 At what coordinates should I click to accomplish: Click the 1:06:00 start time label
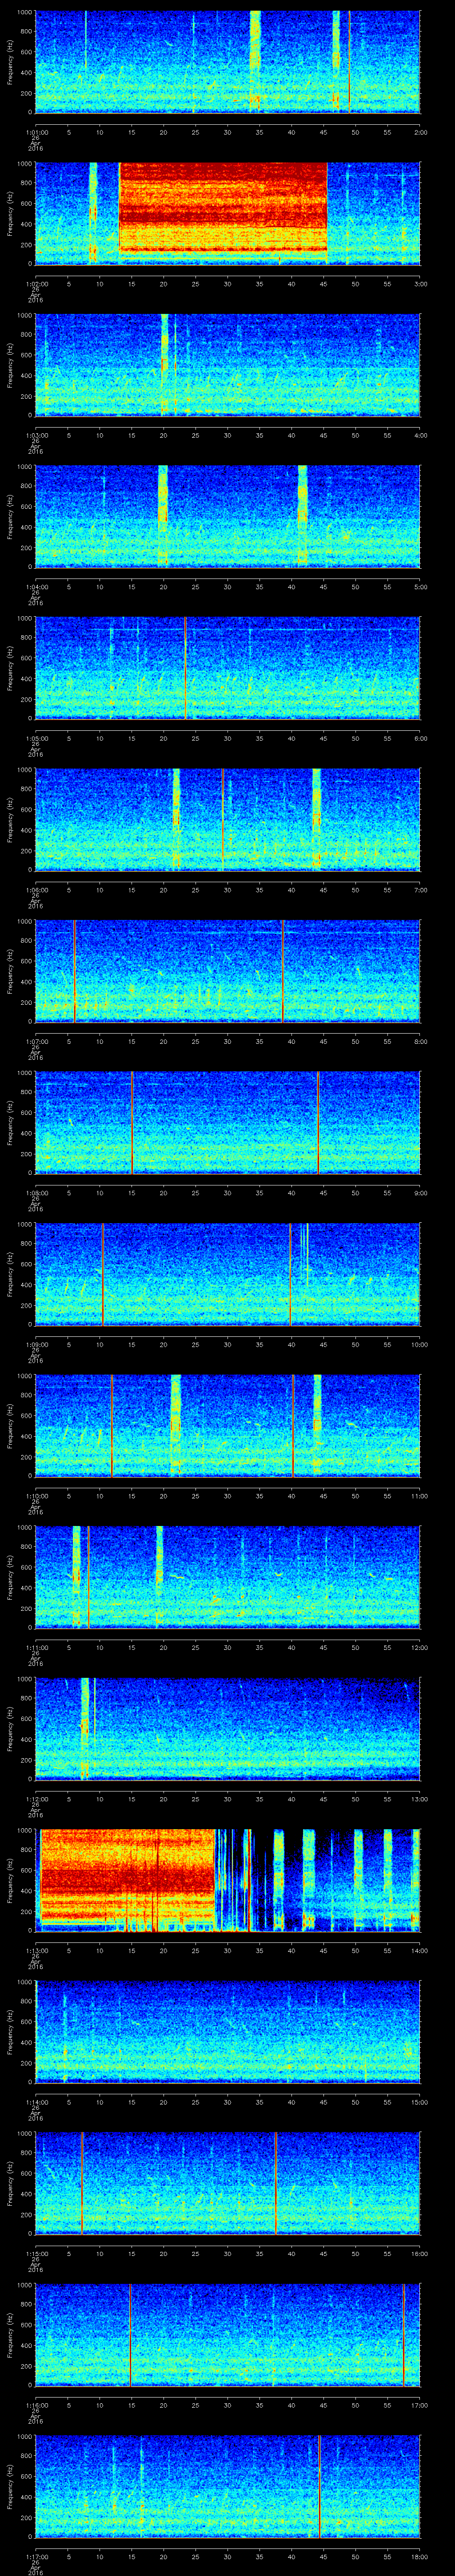(36, 890)
